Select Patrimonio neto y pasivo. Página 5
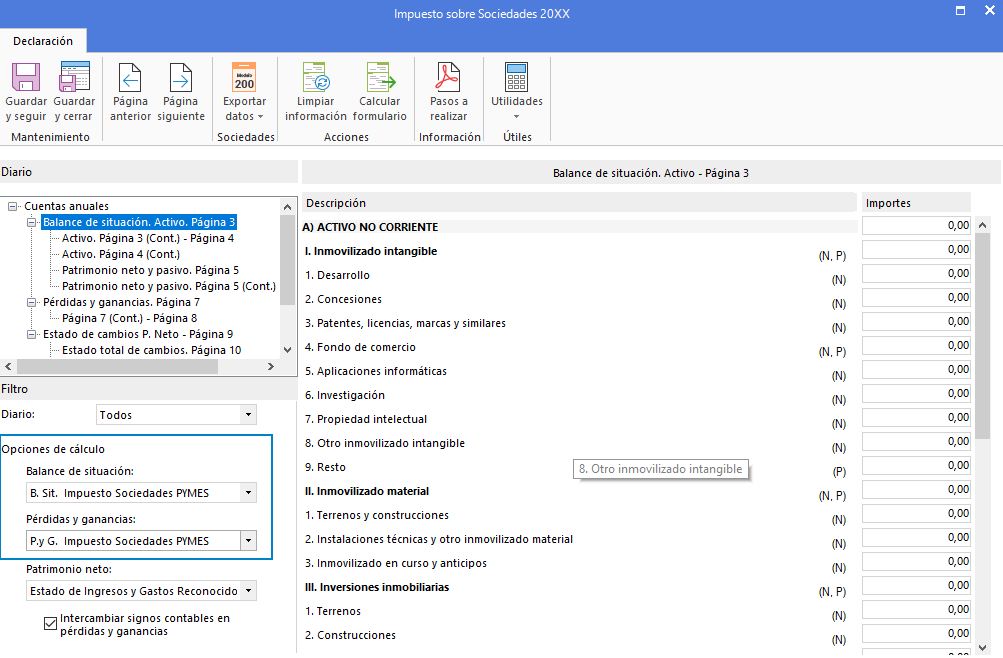The image size is (1003, 658). [150, 270]
